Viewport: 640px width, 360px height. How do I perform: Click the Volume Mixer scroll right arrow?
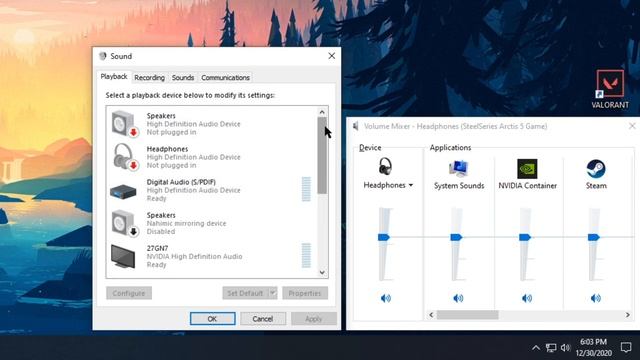(x=628, y=315)
